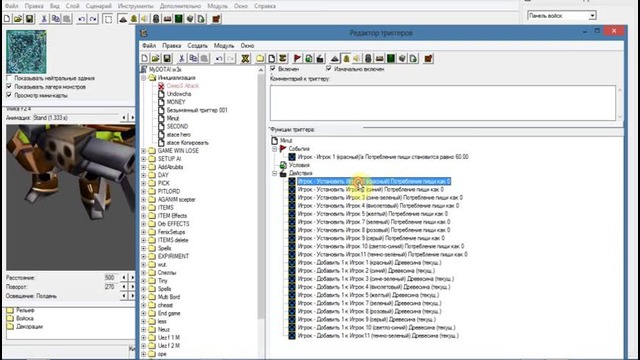Select the MONEY trigger
The width and height of the screenshot is (640, 360).
(176, 102)
